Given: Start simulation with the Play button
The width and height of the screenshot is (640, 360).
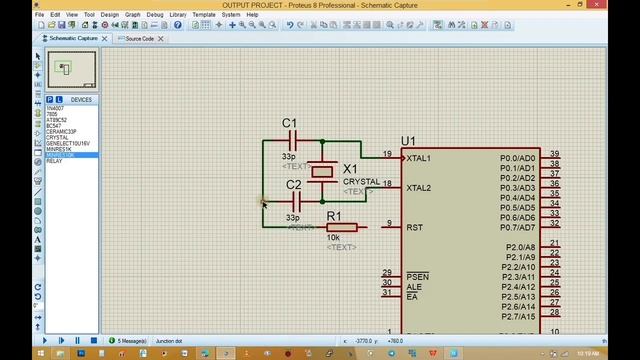Looking at the screenshot, I should [44, 340].
